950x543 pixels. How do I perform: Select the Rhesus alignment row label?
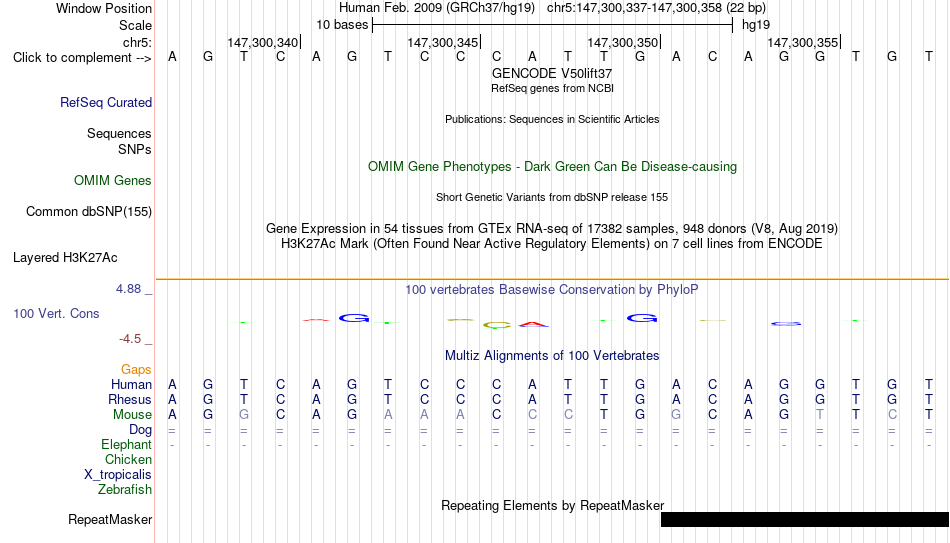click(130, 400)
